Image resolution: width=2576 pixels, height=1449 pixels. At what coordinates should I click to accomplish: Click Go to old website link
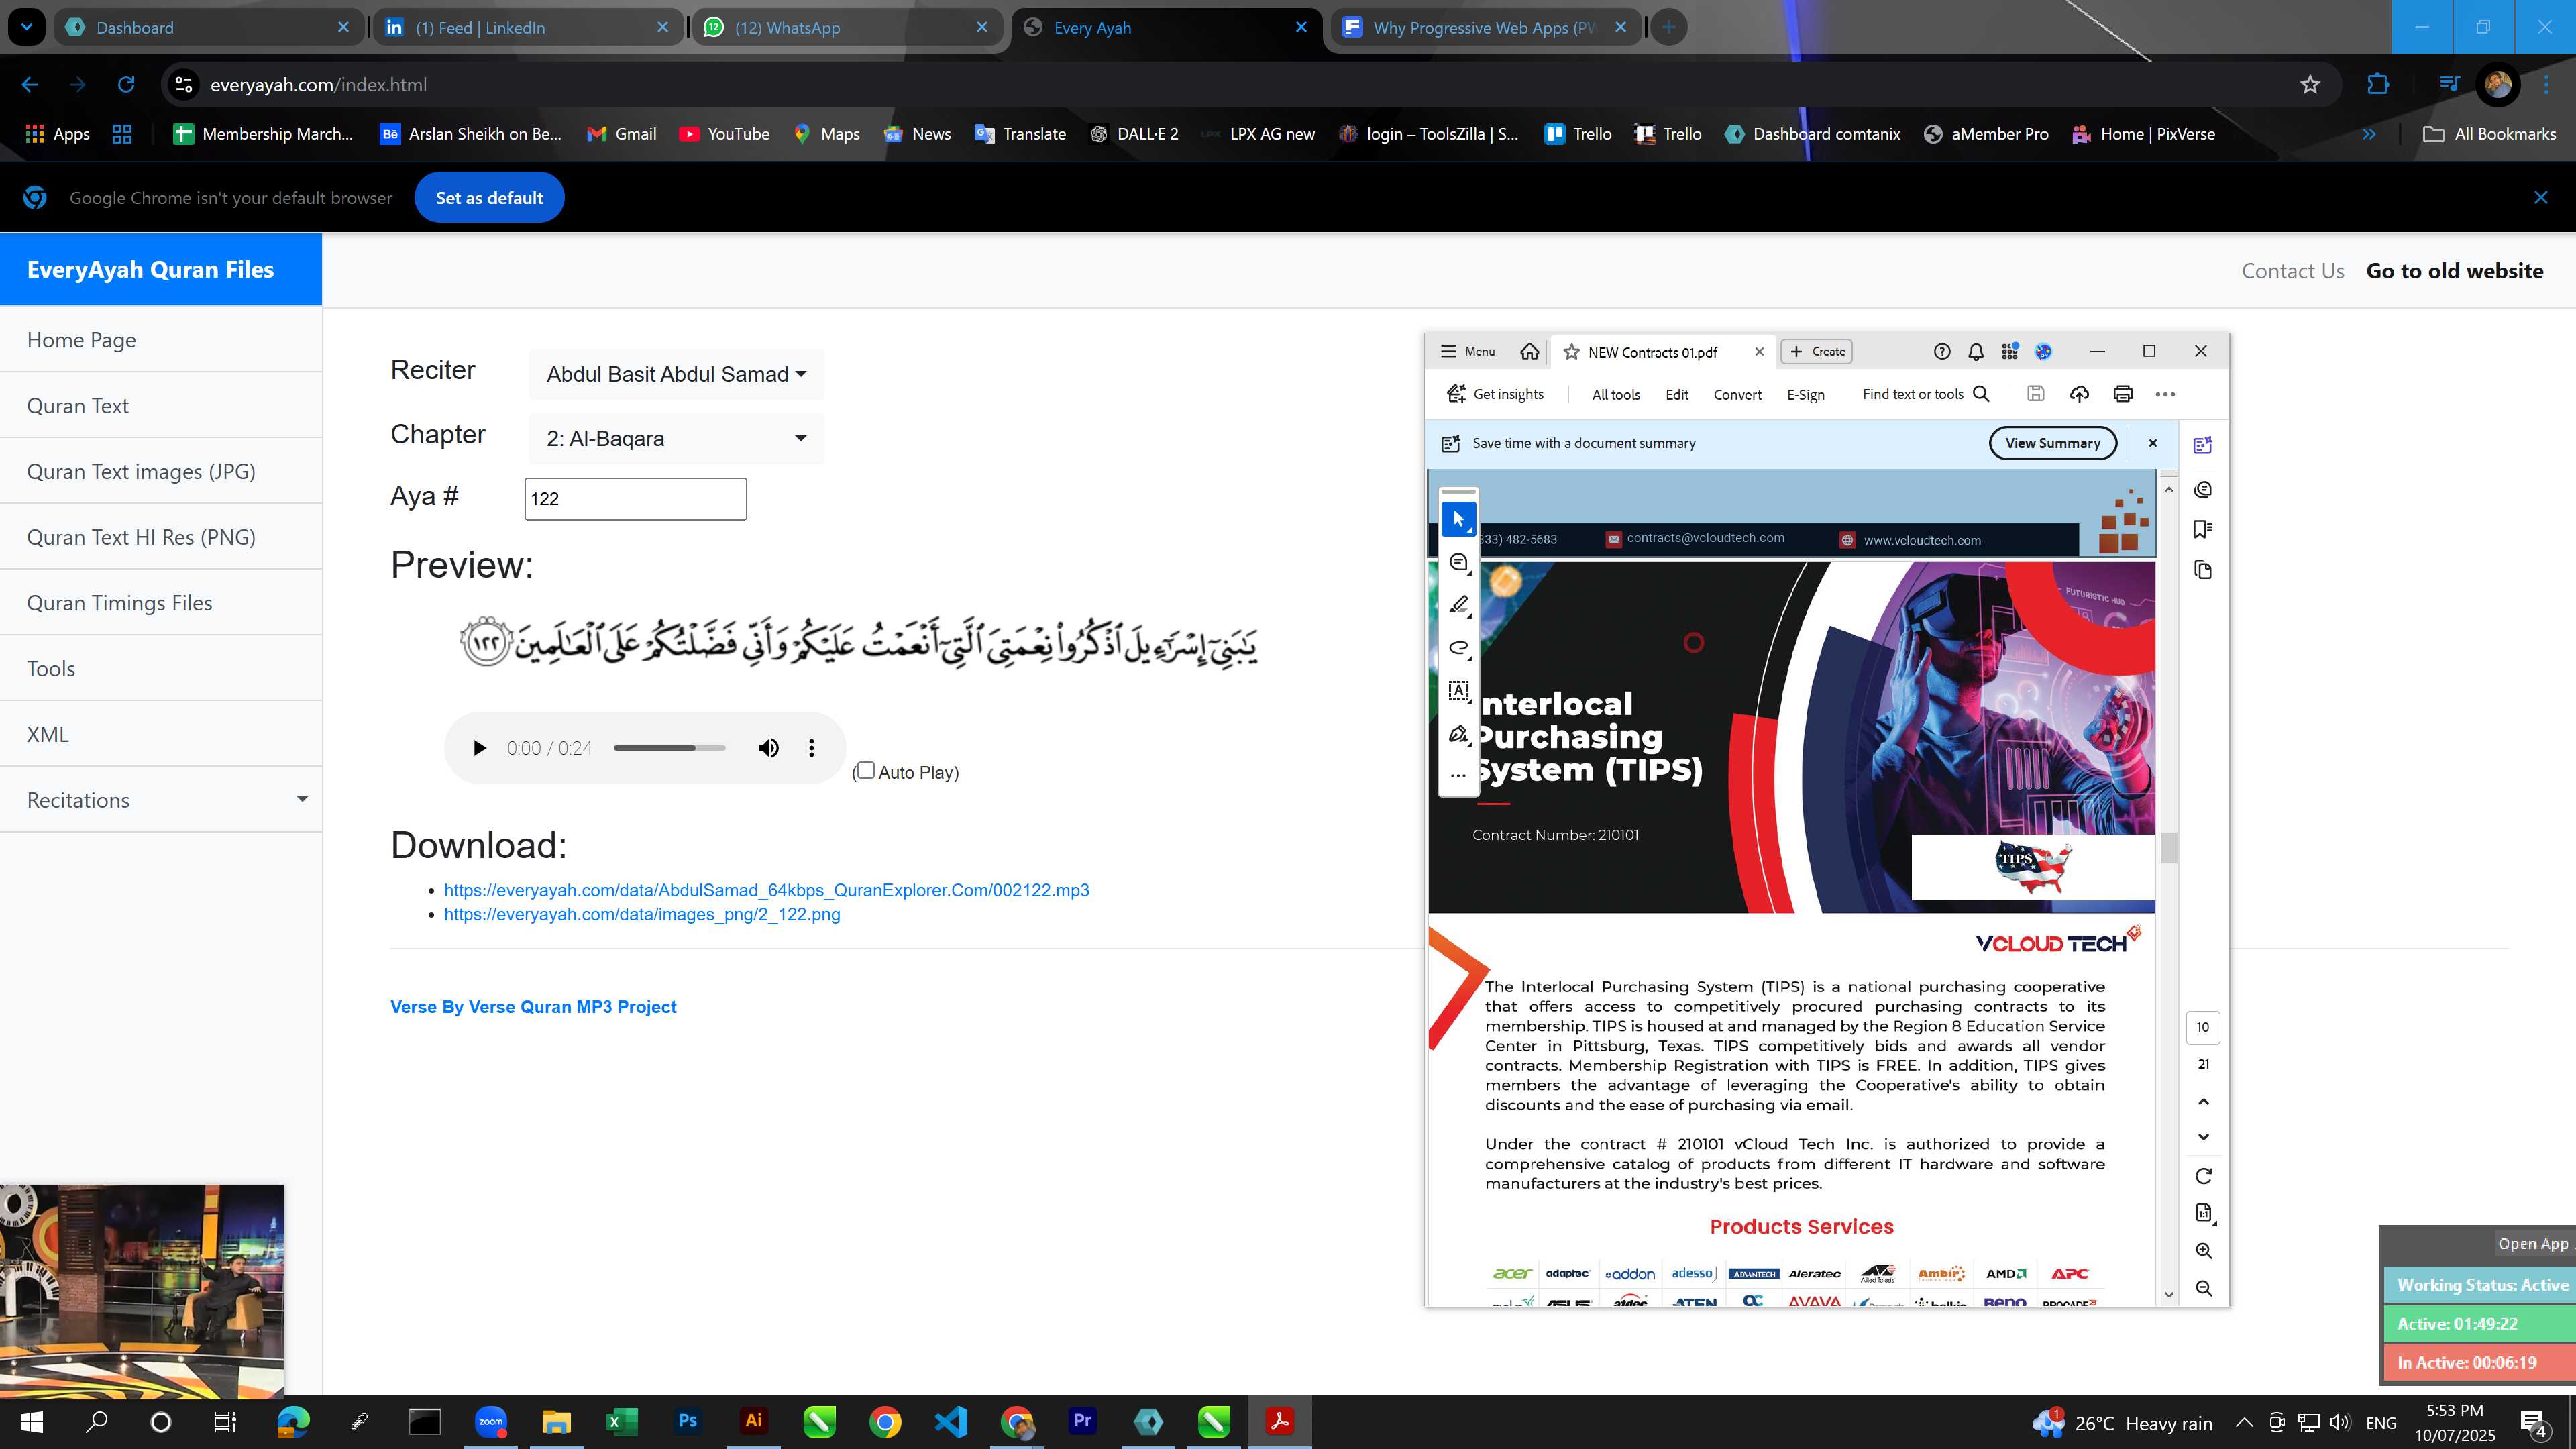[2454, 270]
